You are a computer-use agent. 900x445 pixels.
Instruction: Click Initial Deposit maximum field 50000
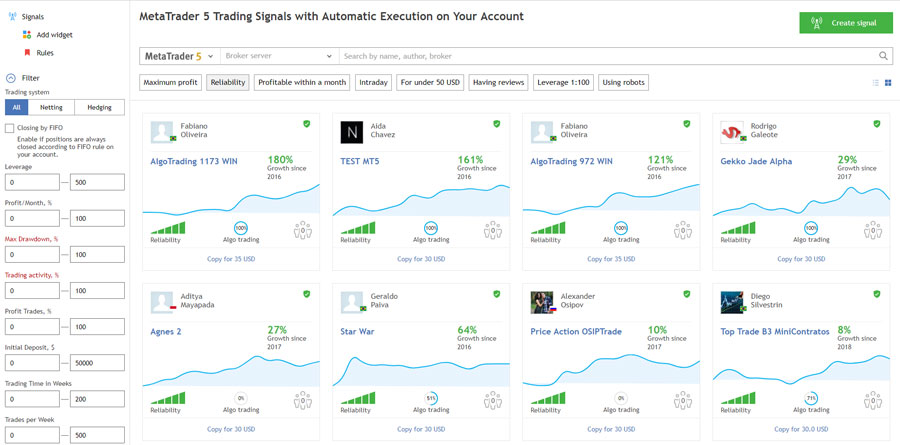97,363
